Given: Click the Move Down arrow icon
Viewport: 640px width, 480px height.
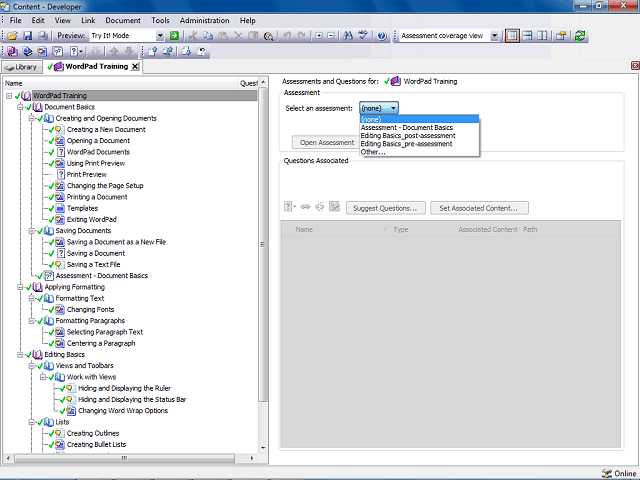Looking at the screenshot, I should (x=129, y=51).
